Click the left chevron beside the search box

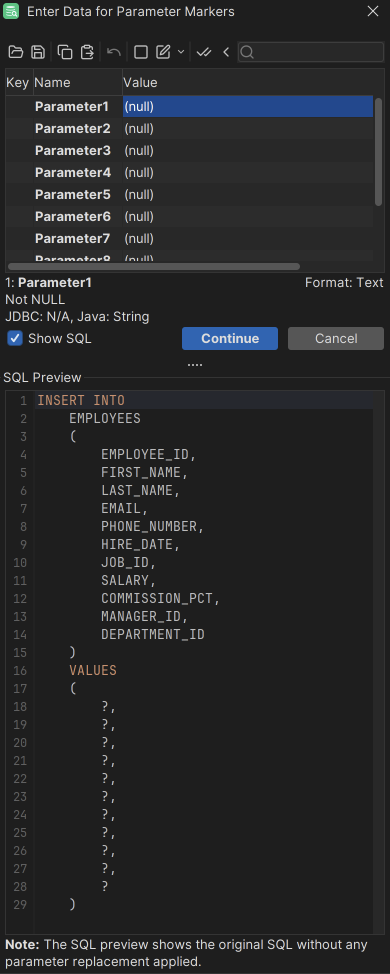226,52
